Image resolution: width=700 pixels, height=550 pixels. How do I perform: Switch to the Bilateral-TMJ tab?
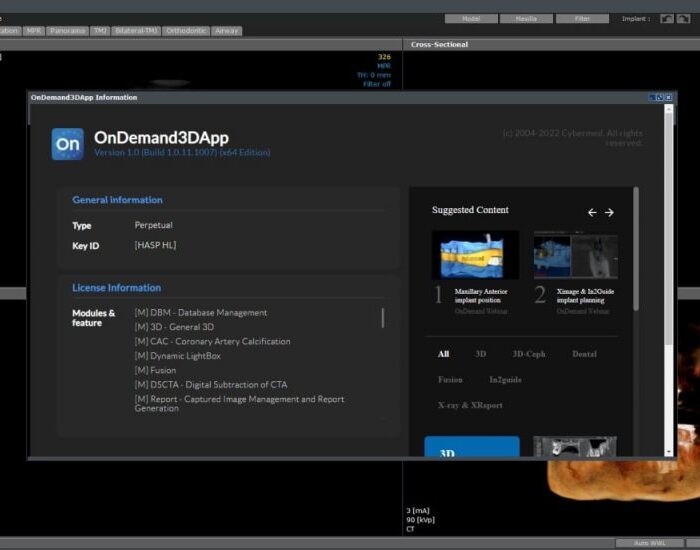click(136, 31)
